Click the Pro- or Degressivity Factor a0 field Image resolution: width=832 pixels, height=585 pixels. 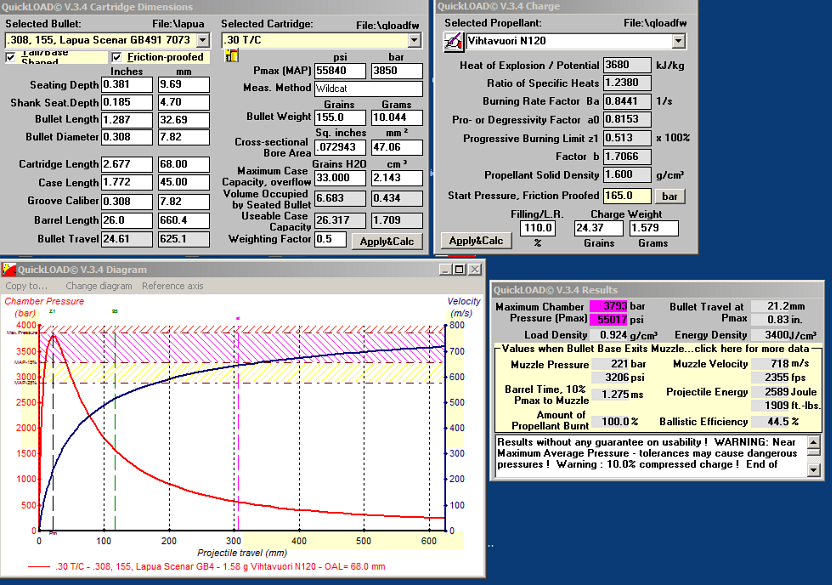[627, 120]
